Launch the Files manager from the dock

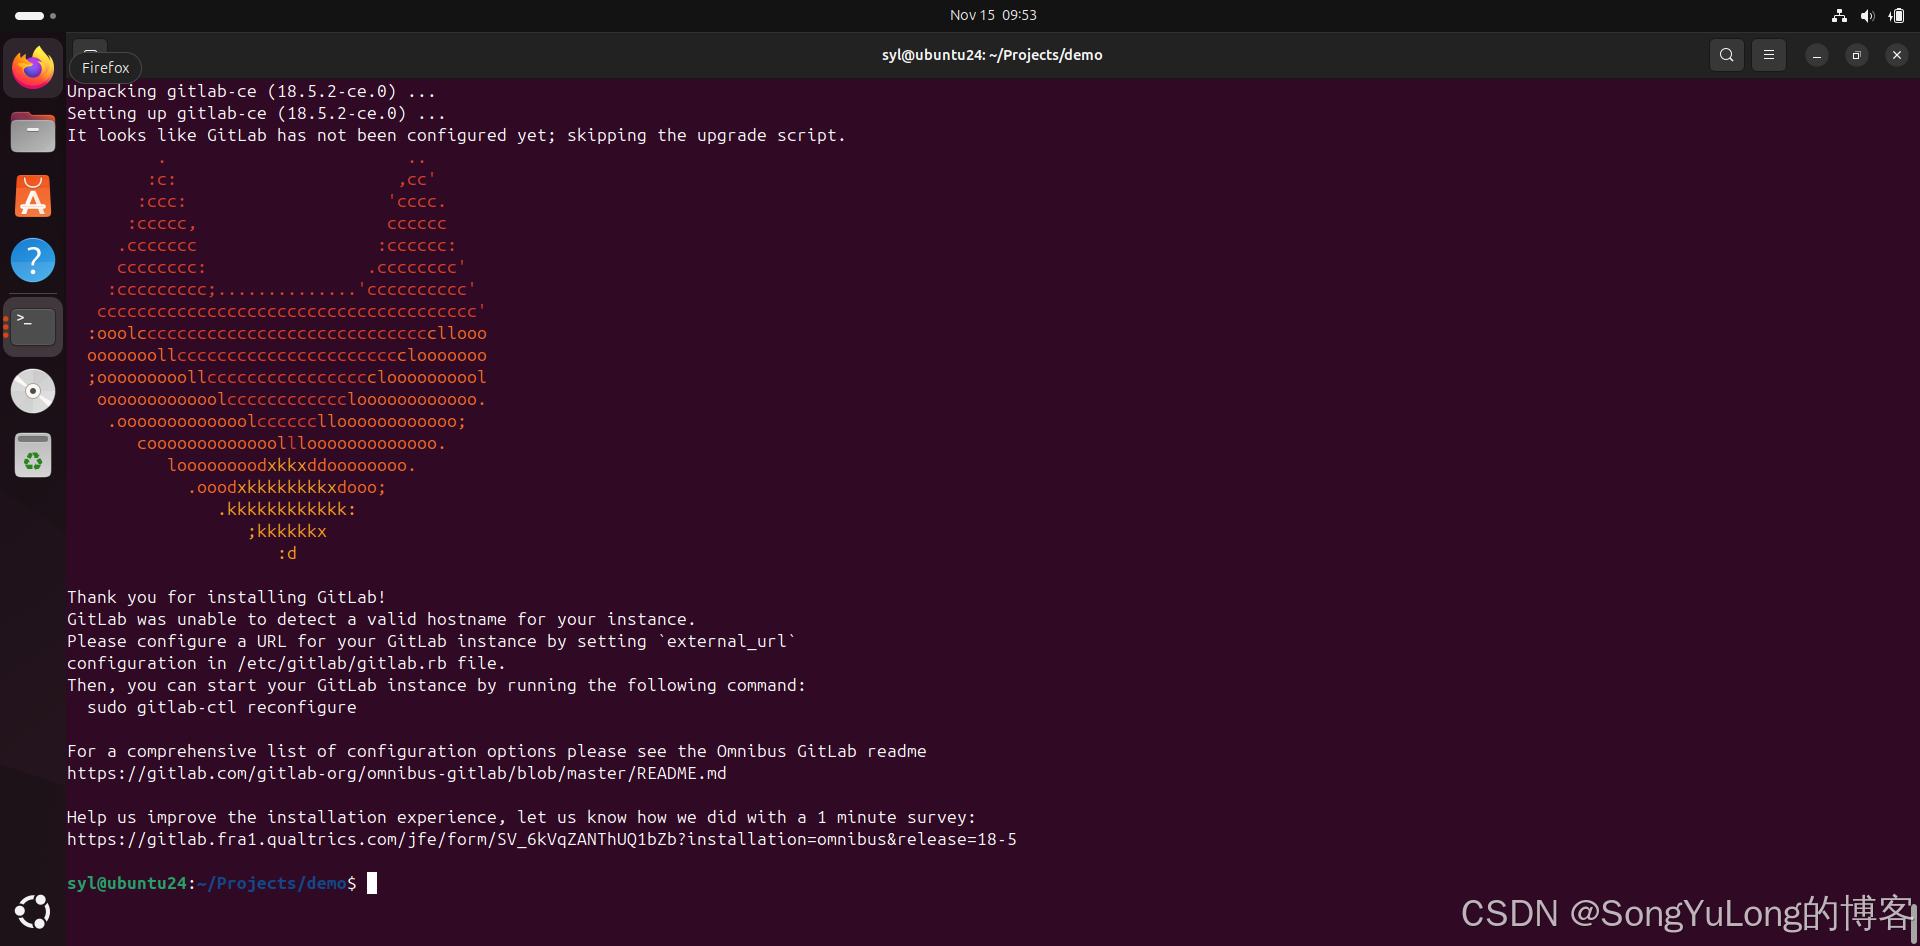pyautogui.click(x=33, y=132)
